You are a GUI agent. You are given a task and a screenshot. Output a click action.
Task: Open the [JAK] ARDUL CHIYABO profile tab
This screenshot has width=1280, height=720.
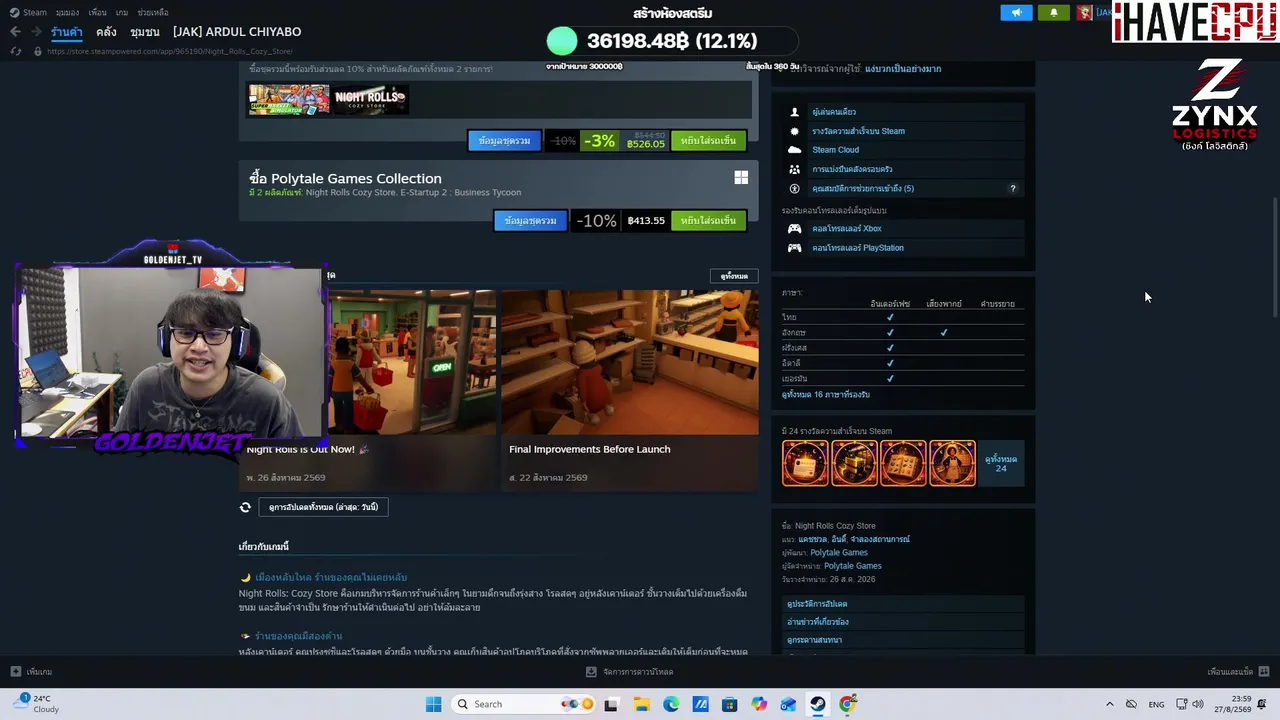tap(237, 32)
